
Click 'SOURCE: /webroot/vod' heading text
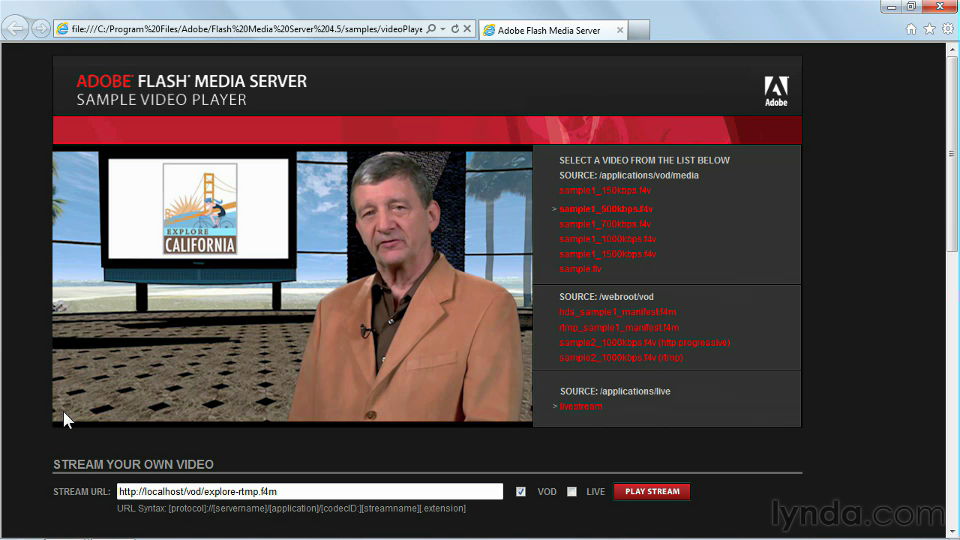606,297
